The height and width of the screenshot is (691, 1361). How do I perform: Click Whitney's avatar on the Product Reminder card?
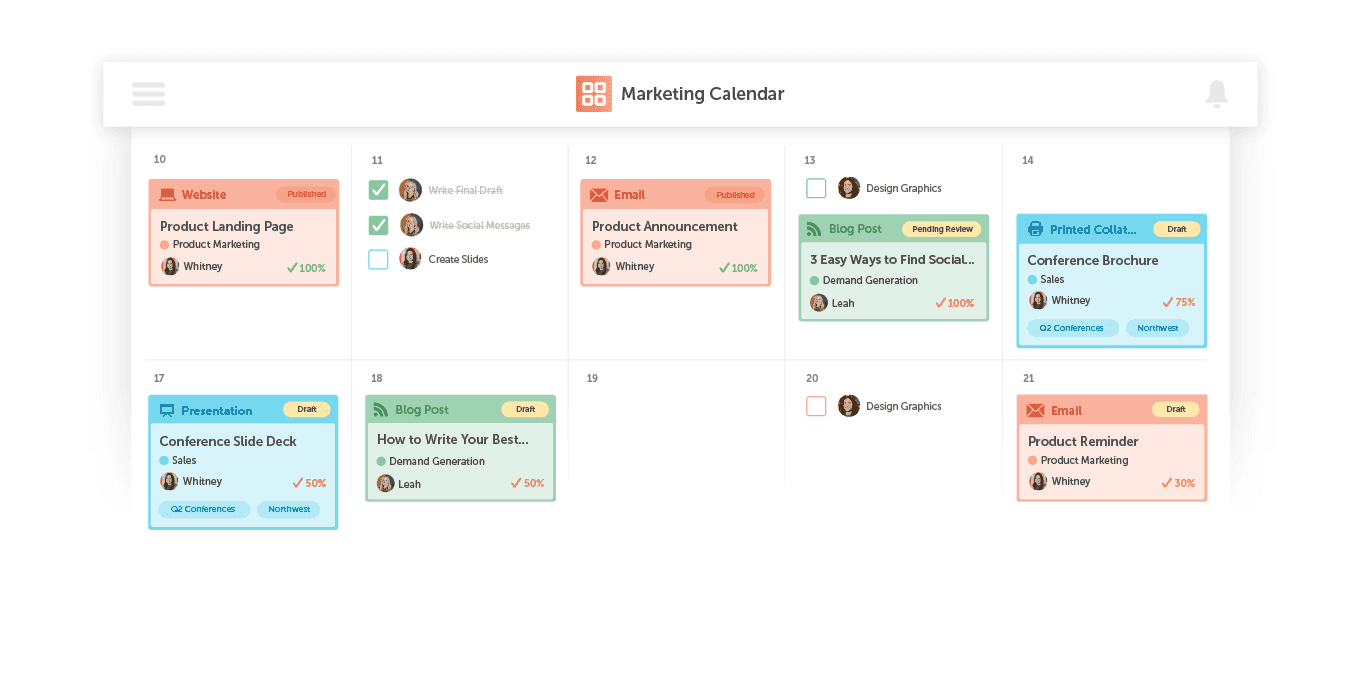click(1038, 481)
